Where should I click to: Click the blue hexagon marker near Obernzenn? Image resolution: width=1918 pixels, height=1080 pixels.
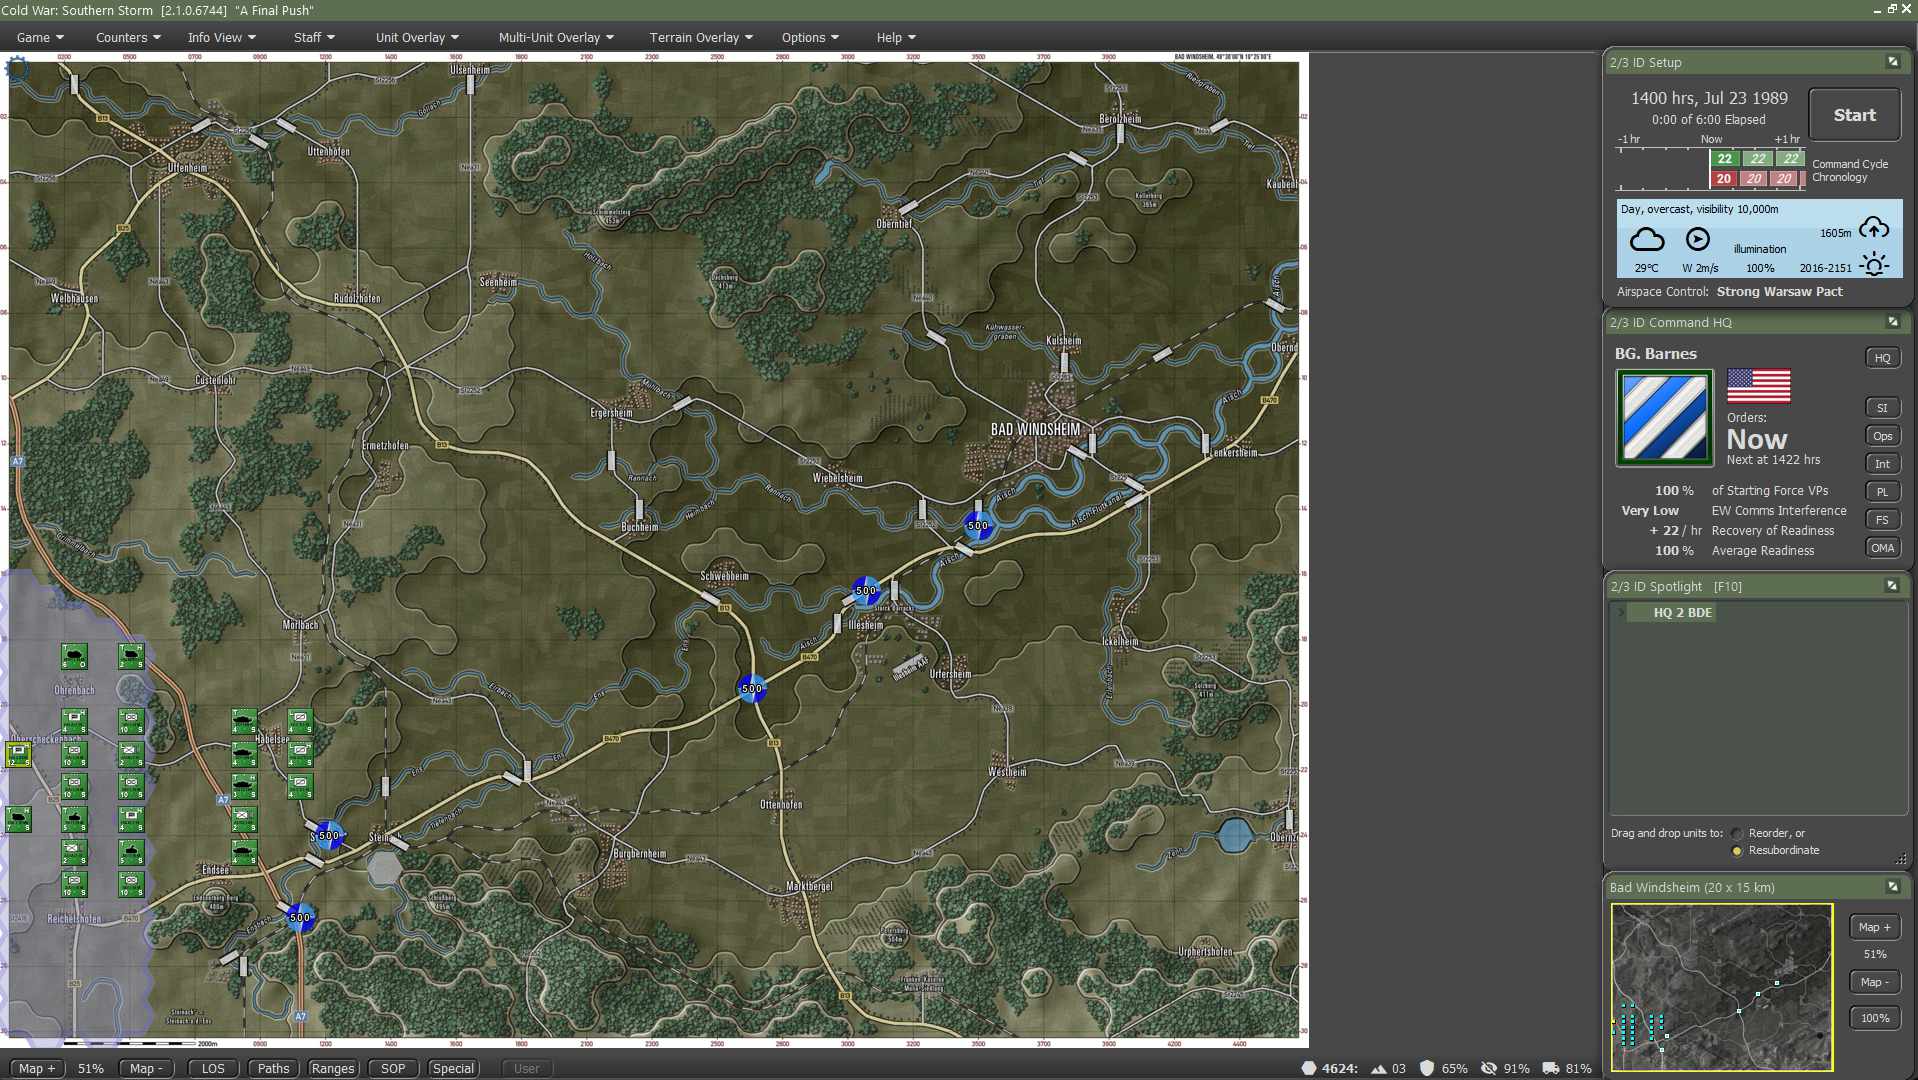coord(1235,835)
